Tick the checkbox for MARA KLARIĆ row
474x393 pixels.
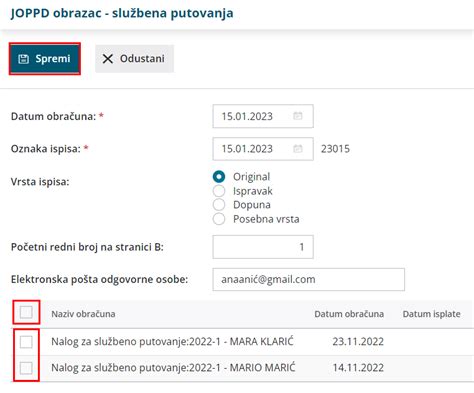[26, 342]
